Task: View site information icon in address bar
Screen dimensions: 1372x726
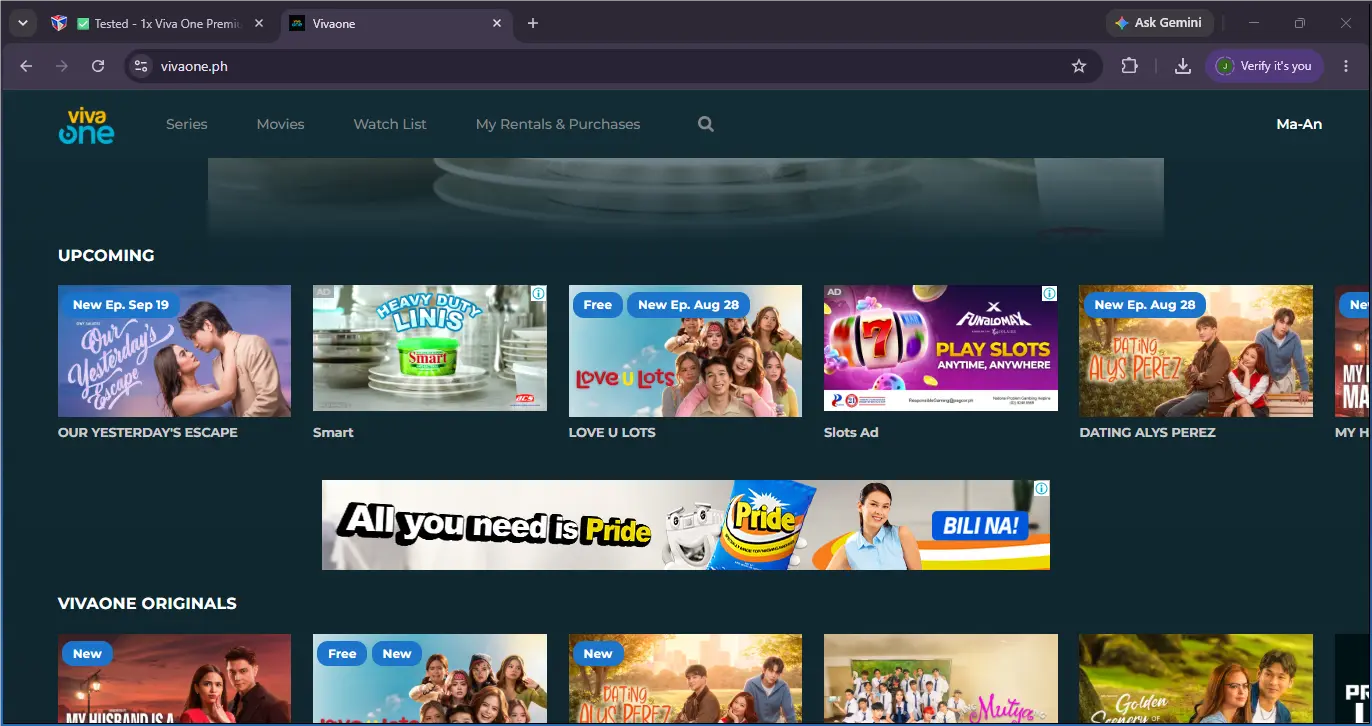Action: (x=141, y=66)
